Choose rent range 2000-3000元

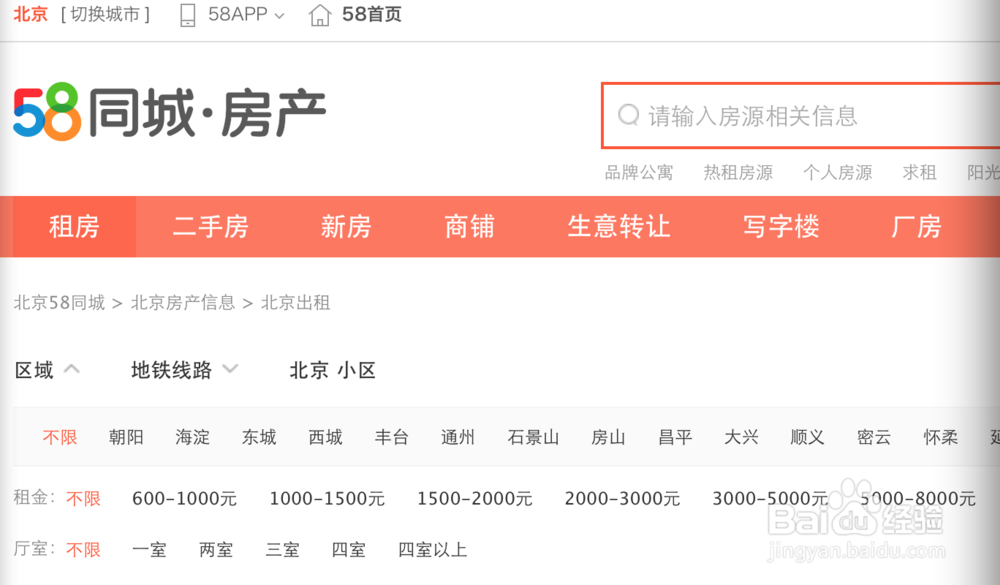(622, 498)
